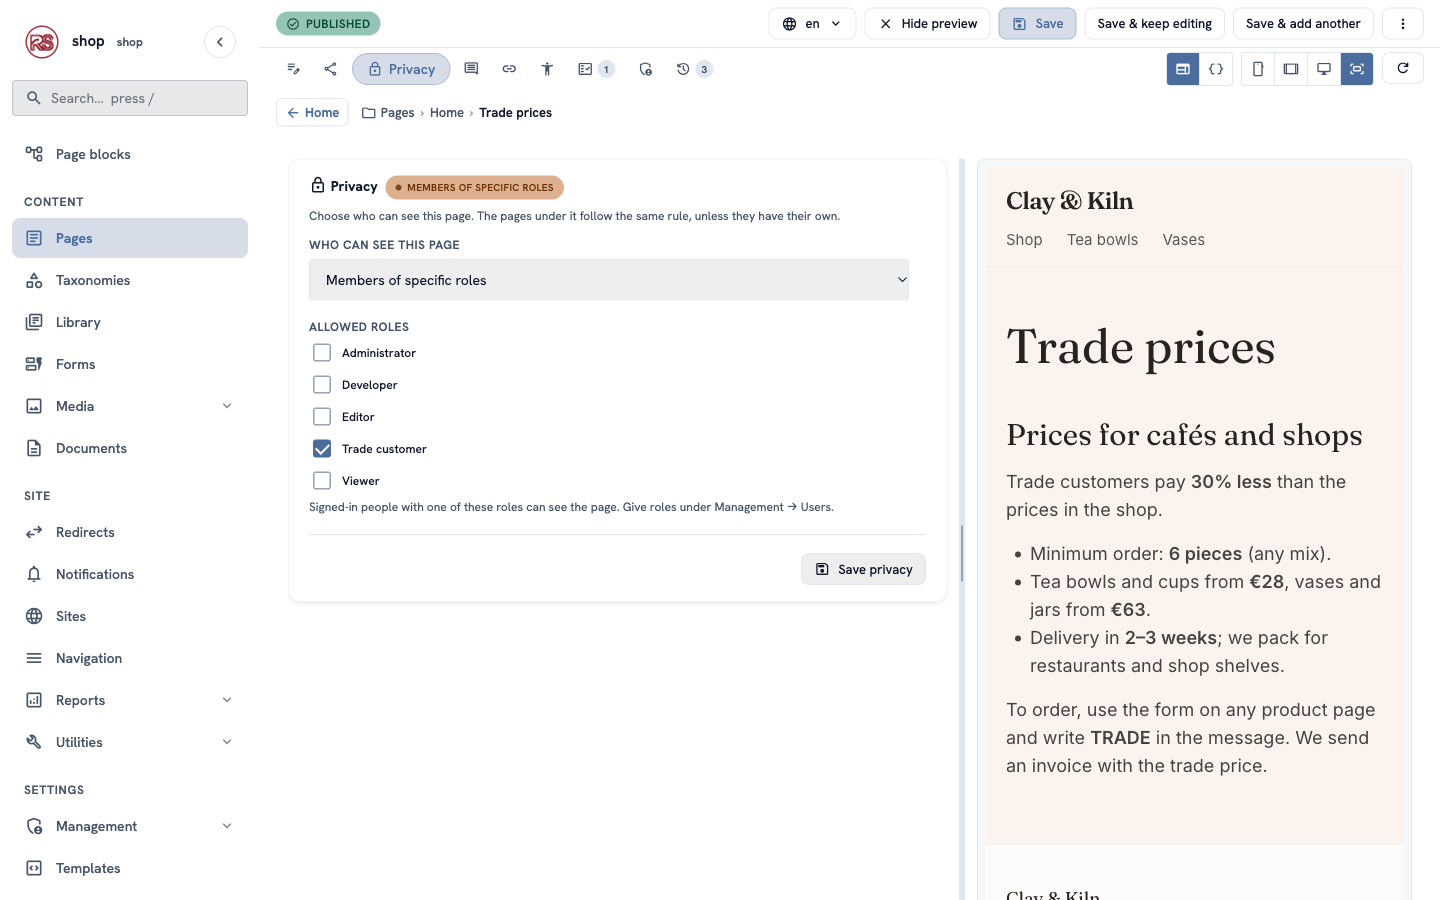Select the fit-to-width preview icon
Viewport: 1440px width, 900px height.
[1357, 69]
